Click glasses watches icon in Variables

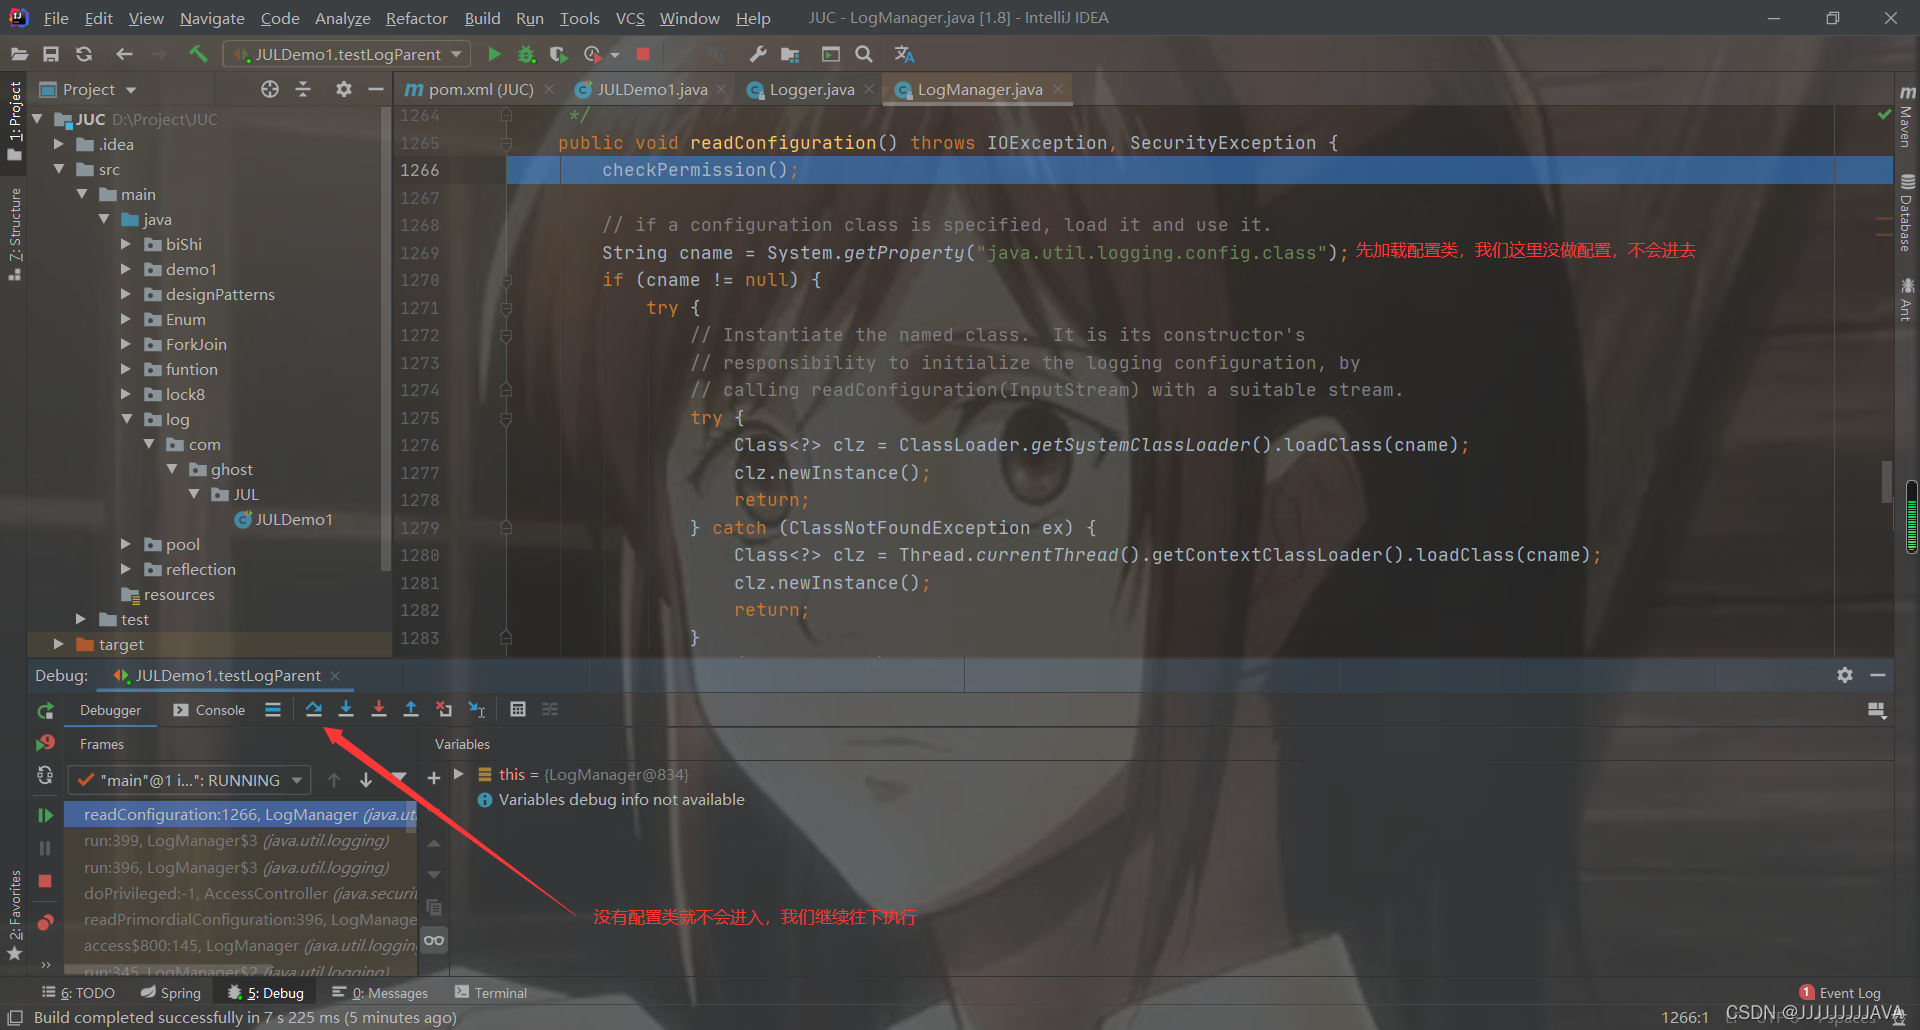point(434,940)
